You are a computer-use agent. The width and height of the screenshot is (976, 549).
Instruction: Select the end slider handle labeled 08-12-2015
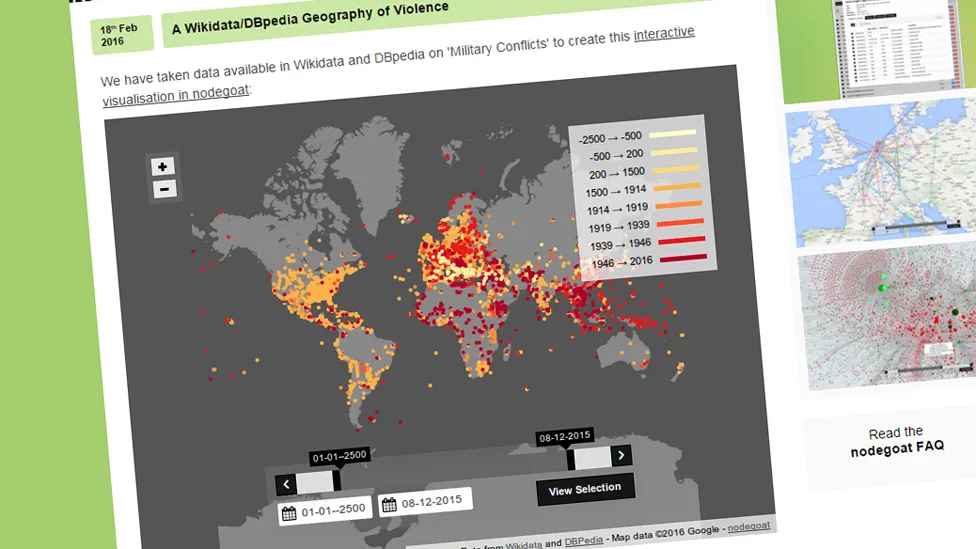pyautogui.click(x=571, y=459)
